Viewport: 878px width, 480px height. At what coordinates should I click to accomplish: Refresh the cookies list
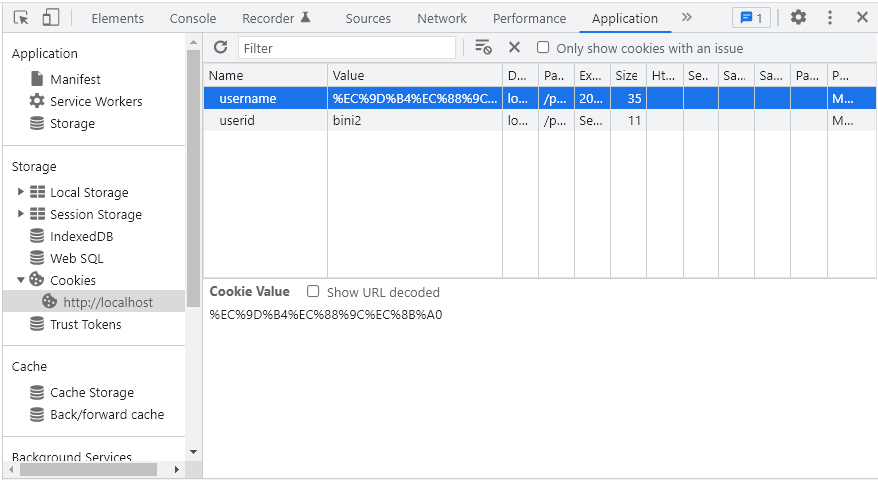coord(221,47)
